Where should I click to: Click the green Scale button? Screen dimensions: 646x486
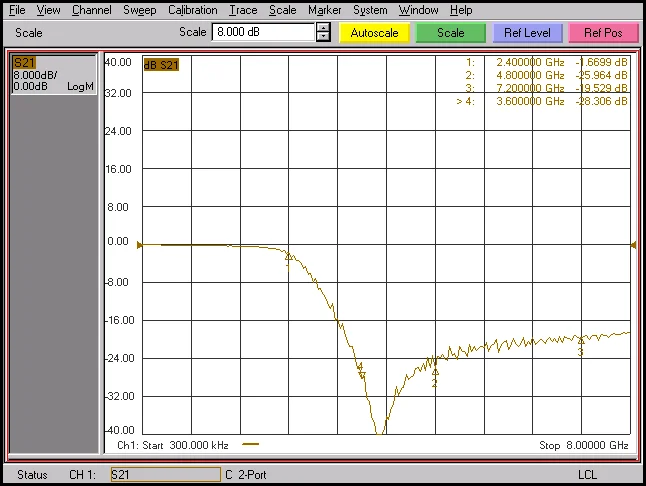pyautogui.click(x=451, y=33)
